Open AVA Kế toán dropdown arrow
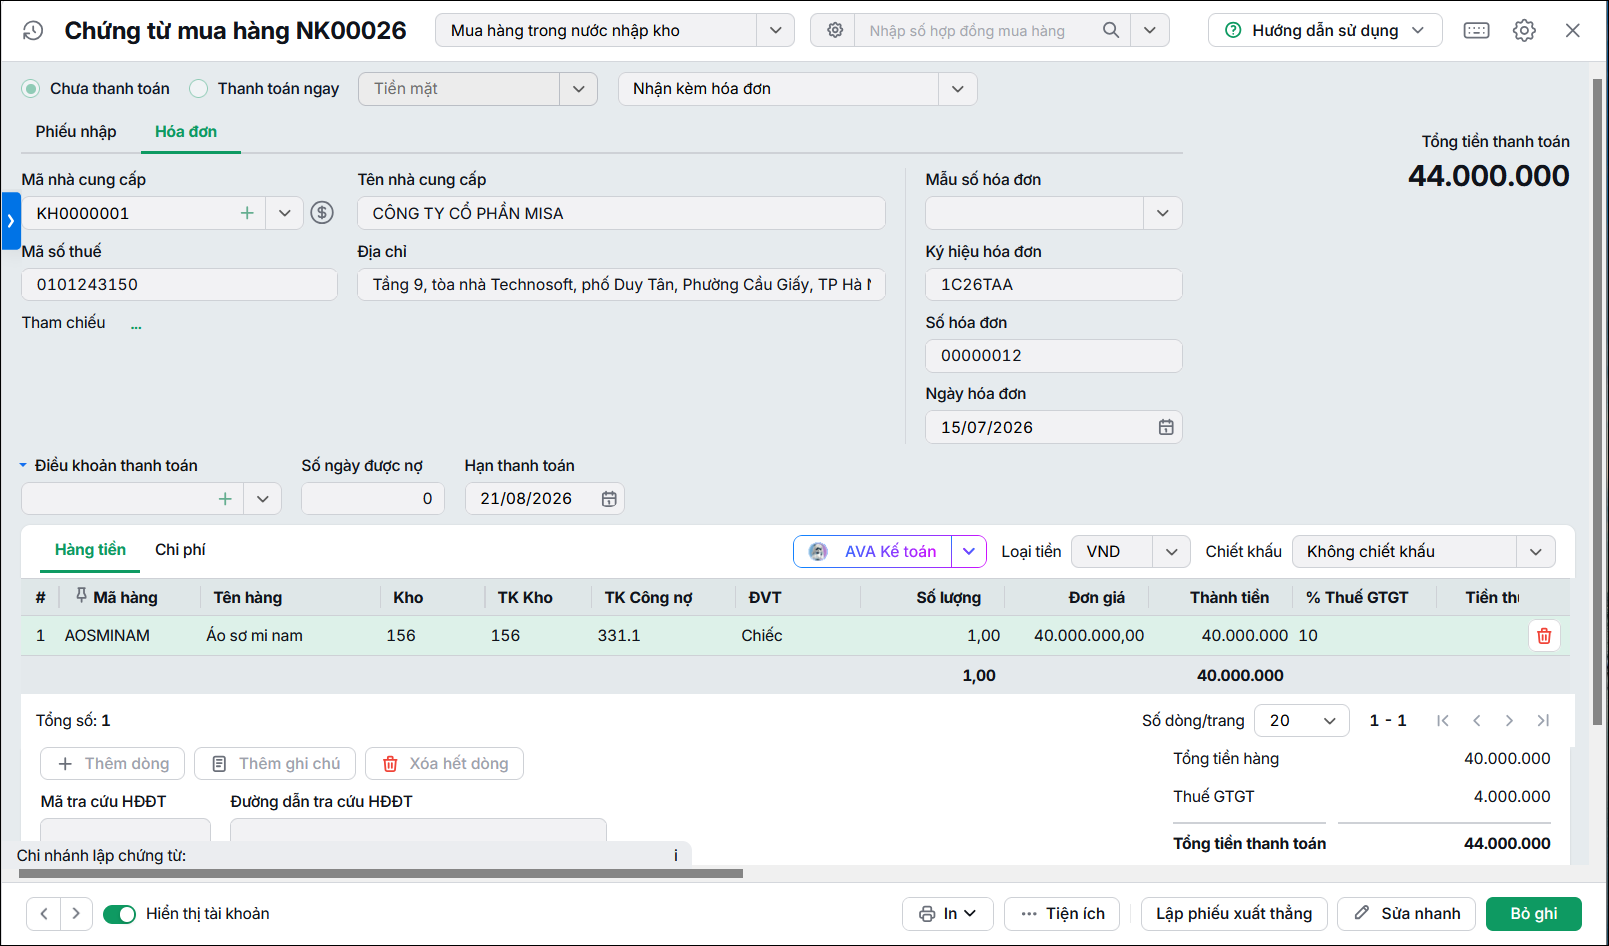Viewport: 1609px width, 946px height. click(969, 552)
